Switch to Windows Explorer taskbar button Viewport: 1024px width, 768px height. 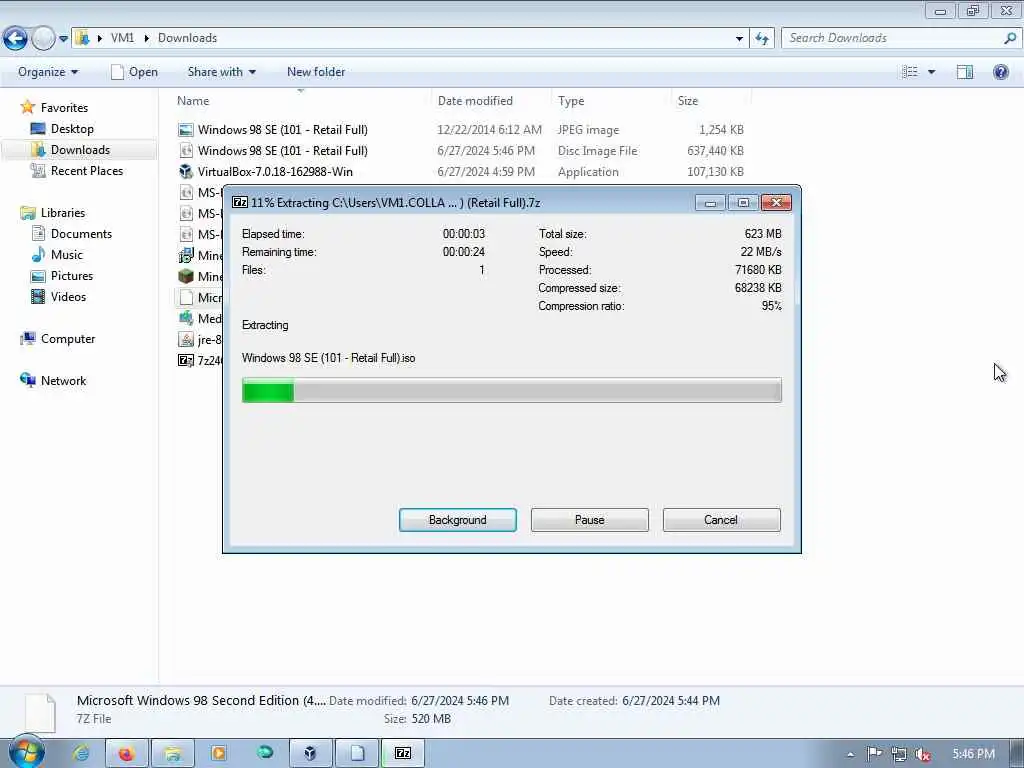(x=172, y=754)
